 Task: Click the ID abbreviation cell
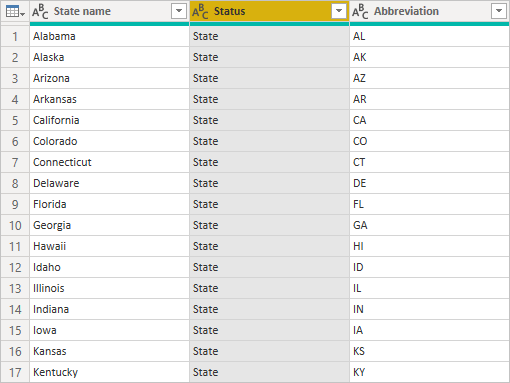tap(429, 267)
